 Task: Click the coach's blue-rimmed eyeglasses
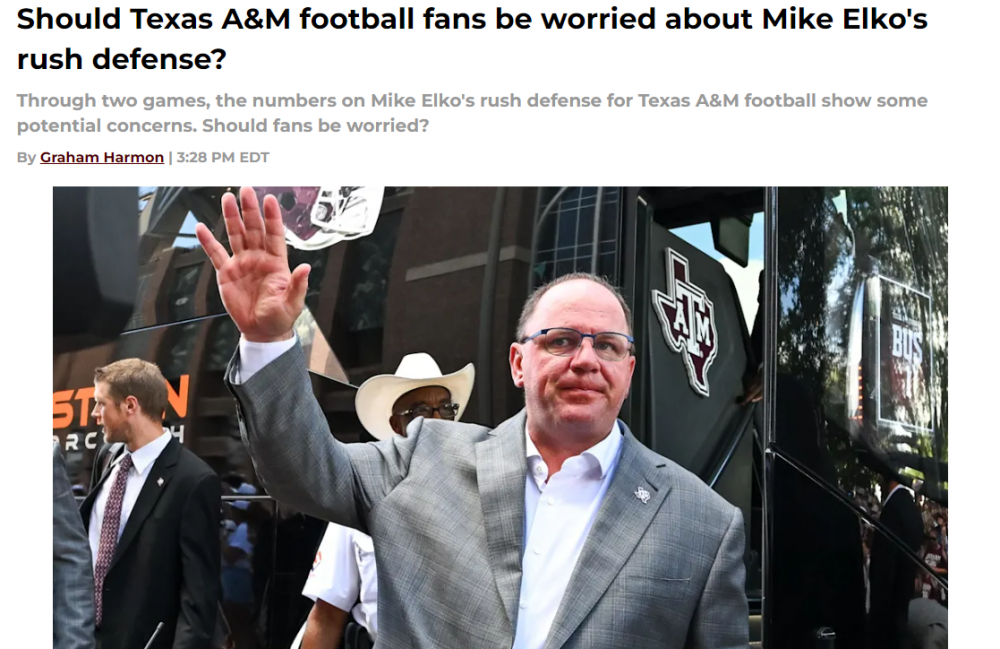click(577, 344)
